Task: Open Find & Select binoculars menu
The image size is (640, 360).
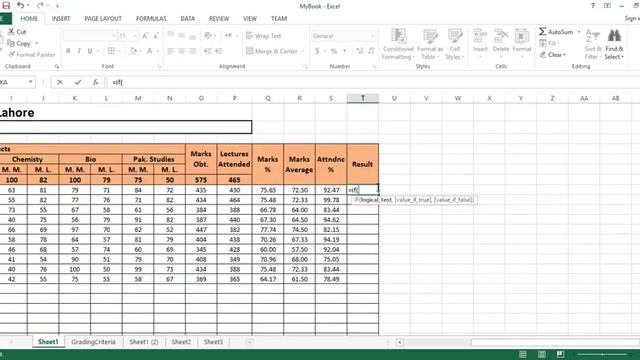Action: [614, 44]
